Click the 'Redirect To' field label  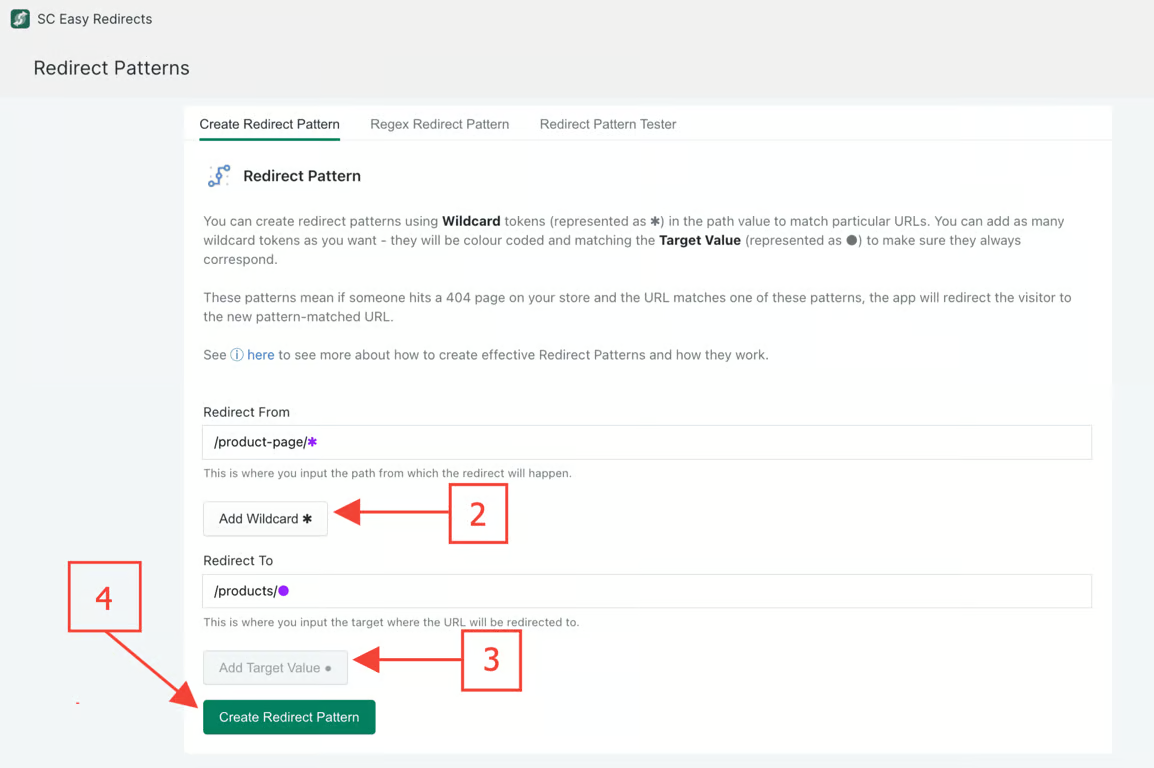(238, 561)
